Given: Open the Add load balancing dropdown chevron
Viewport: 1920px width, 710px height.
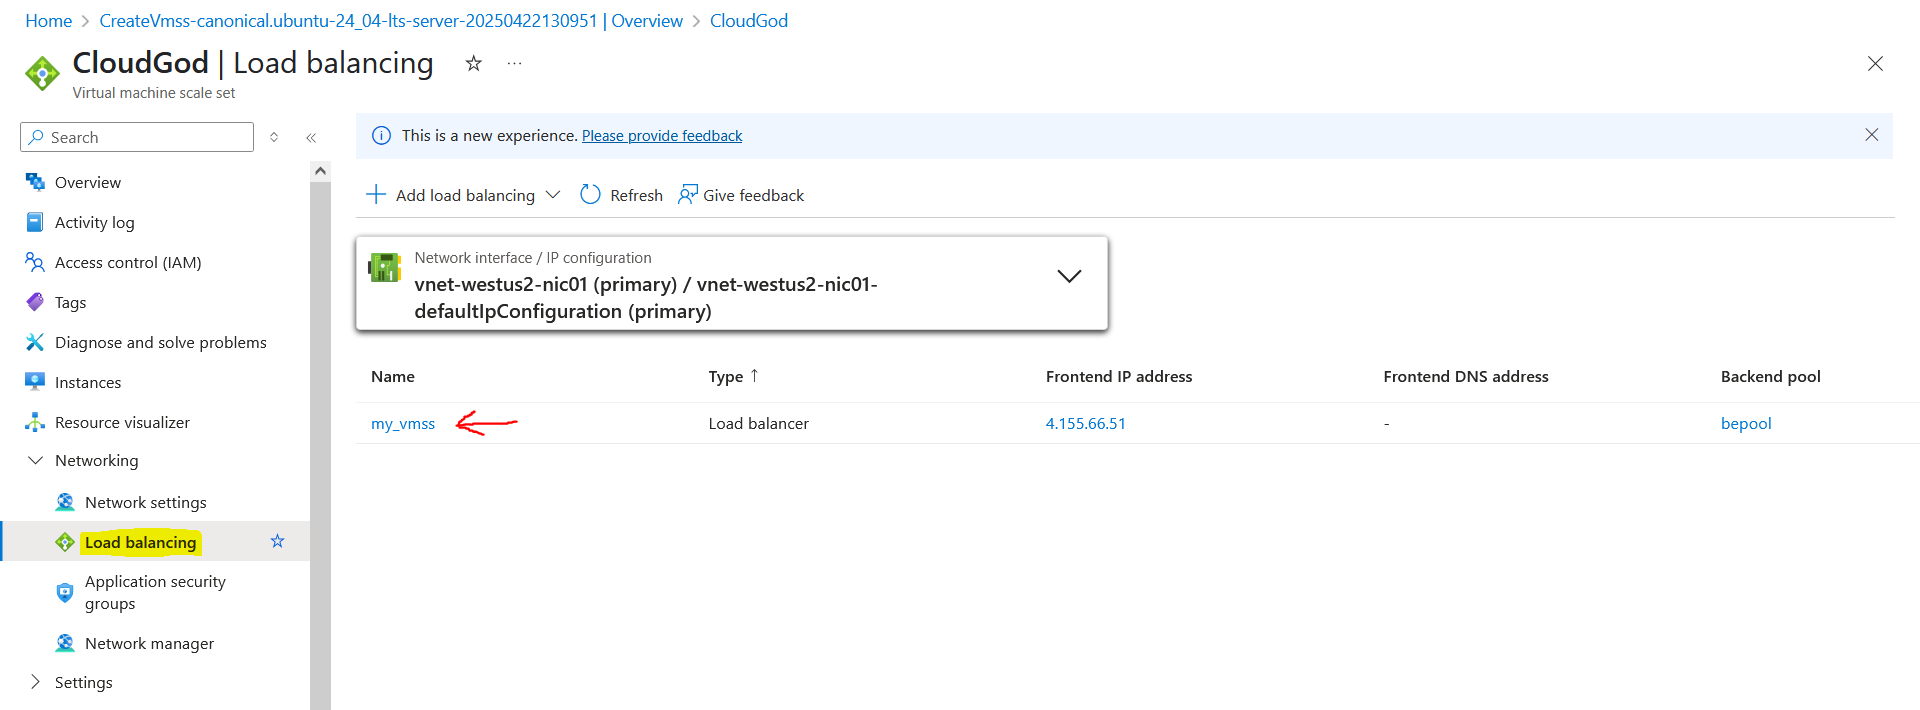Looking at the screenshot, I should click(553, 195).
